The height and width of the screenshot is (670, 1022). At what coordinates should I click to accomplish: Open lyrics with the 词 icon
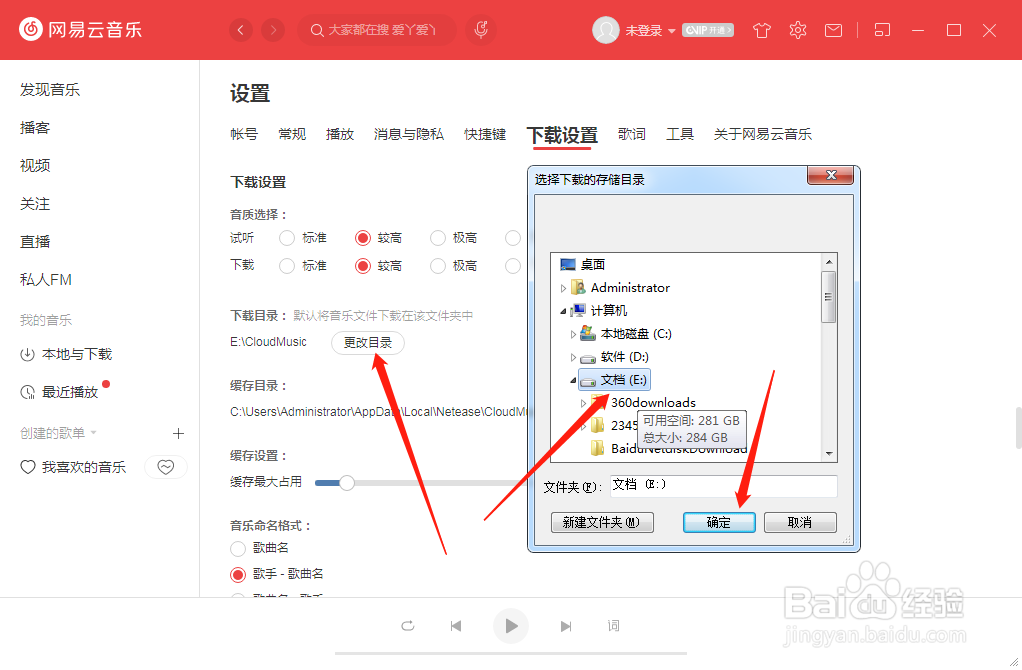tap(613, 626)
